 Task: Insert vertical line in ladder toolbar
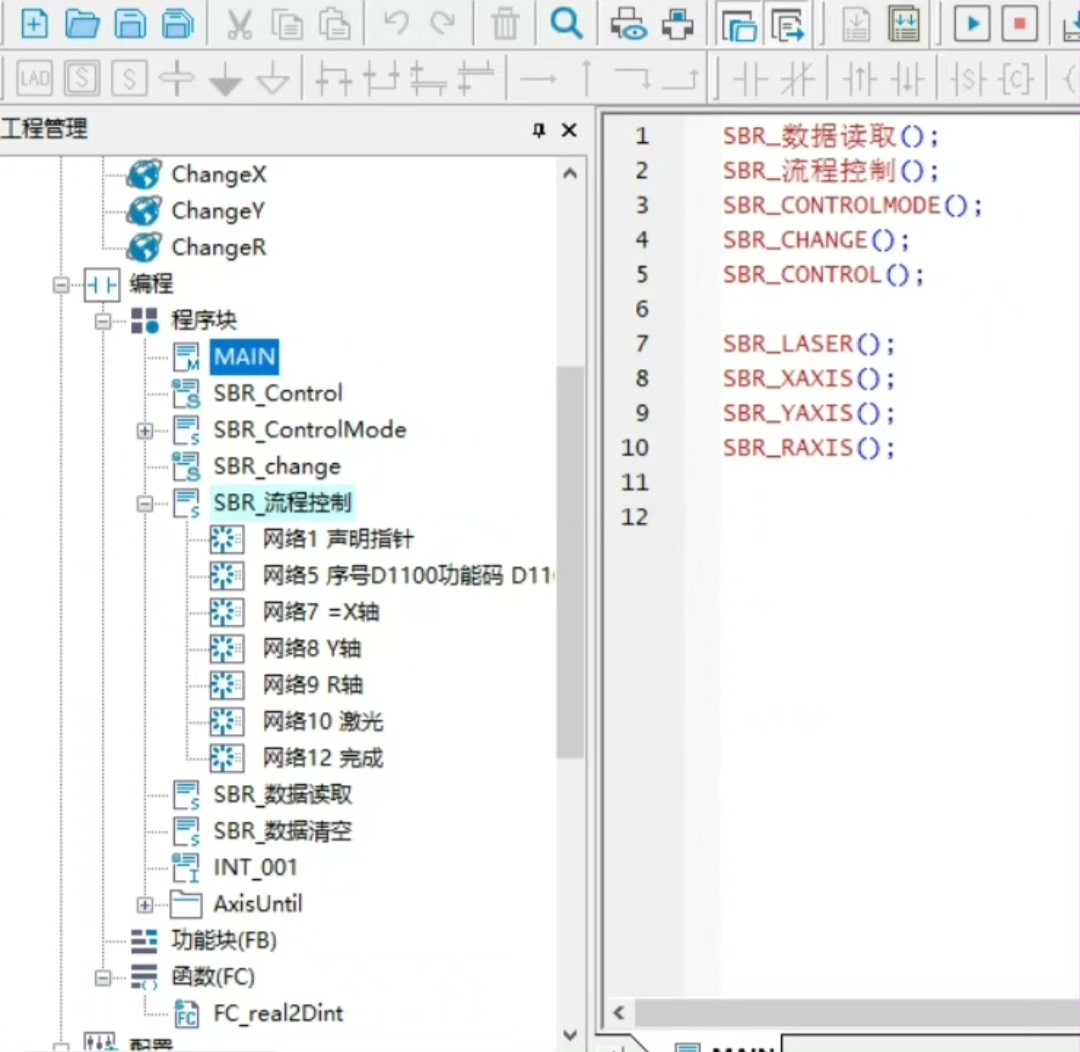585,78
